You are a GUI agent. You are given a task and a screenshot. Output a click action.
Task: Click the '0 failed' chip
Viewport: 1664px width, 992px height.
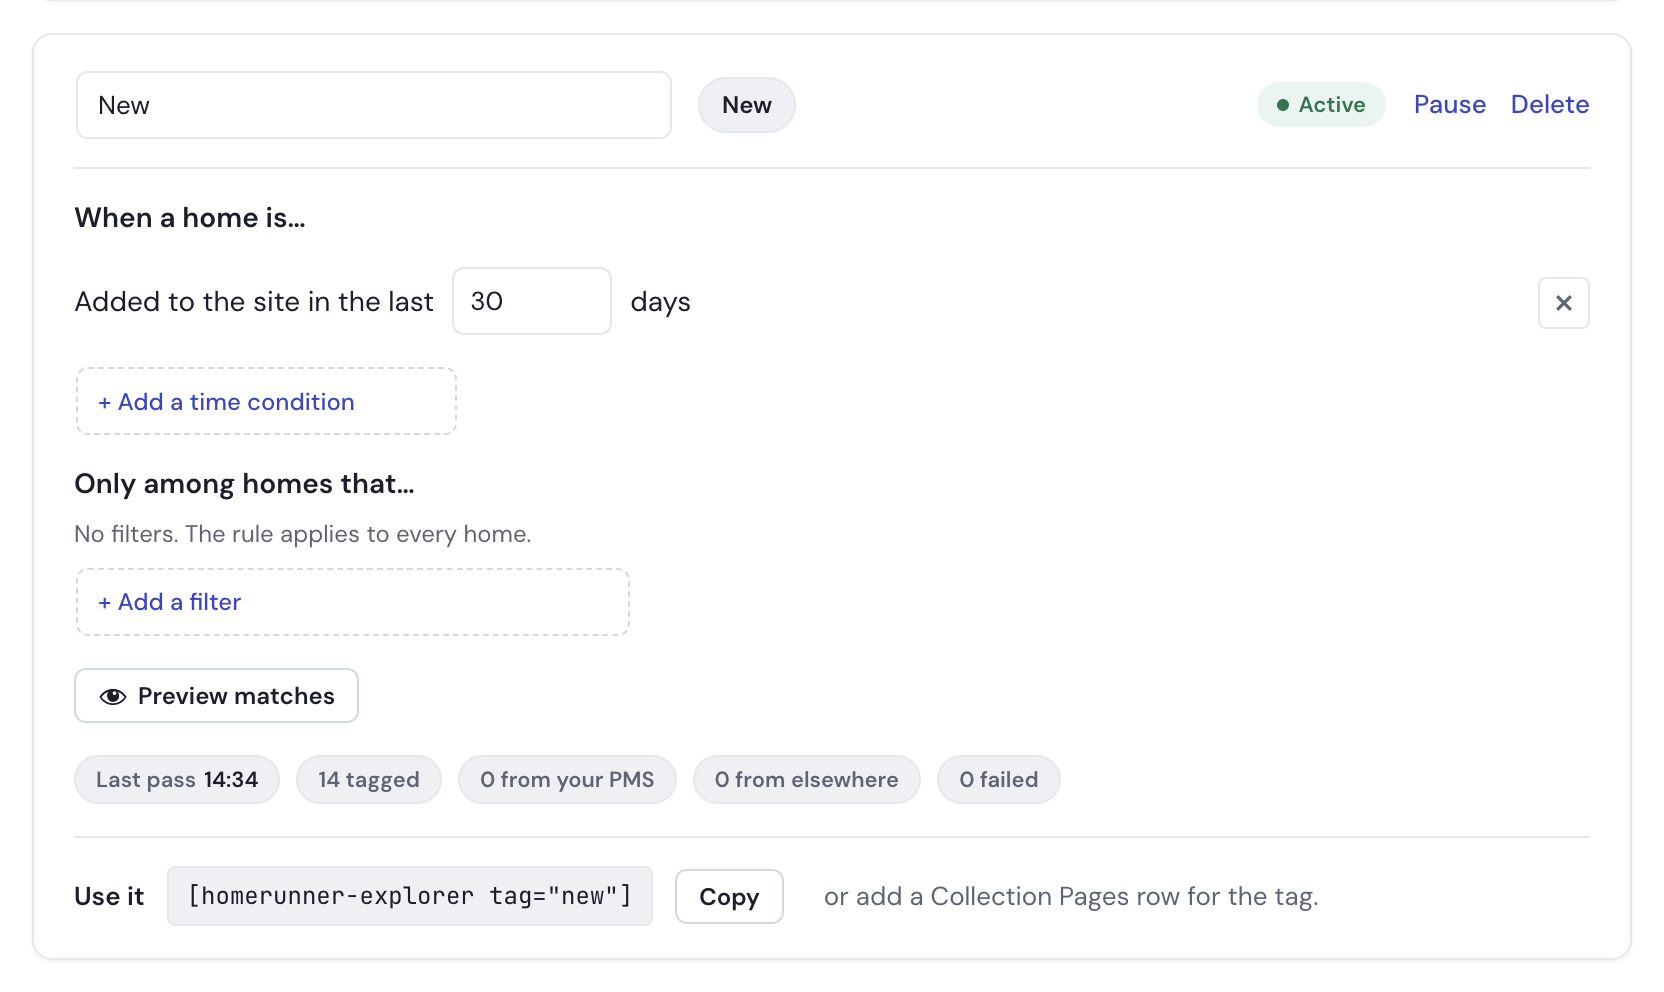[x=998, y=780]
